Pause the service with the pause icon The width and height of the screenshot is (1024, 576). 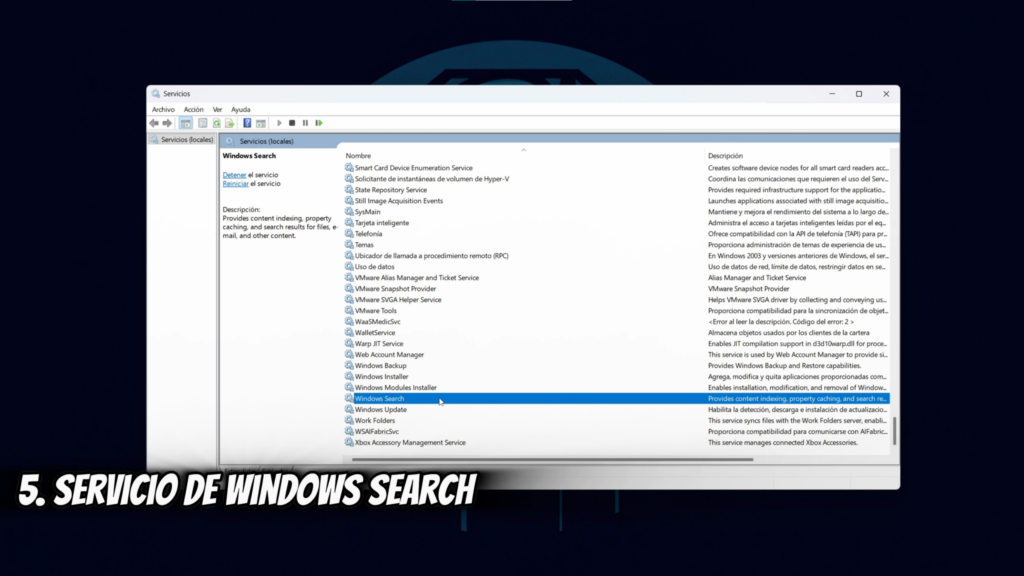(305, 122)
